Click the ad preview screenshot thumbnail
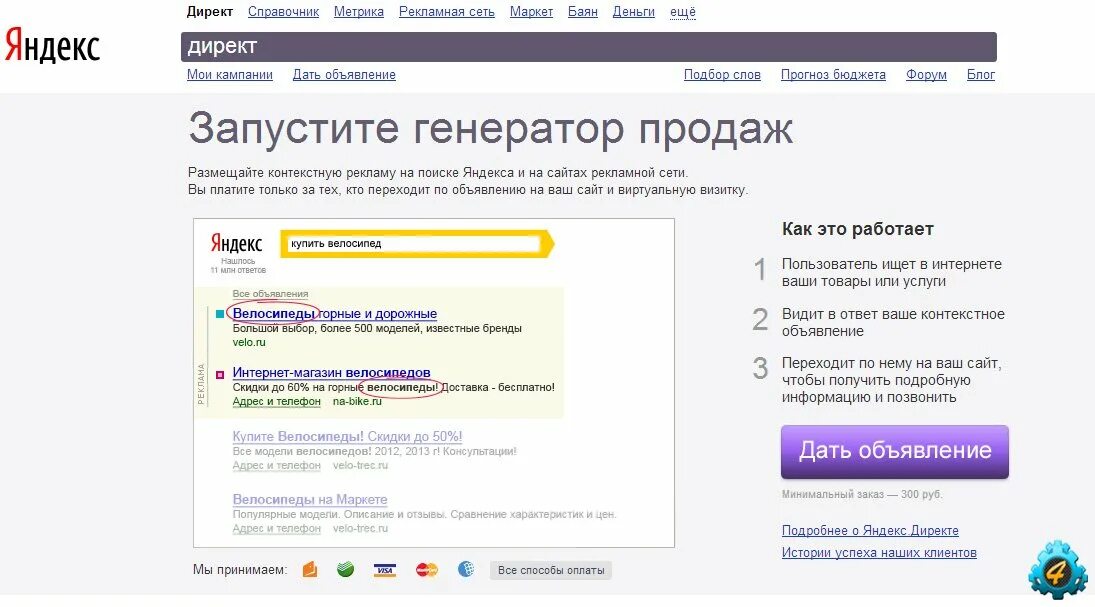Viewport: 1095px width, 607px height. (434, 383)
